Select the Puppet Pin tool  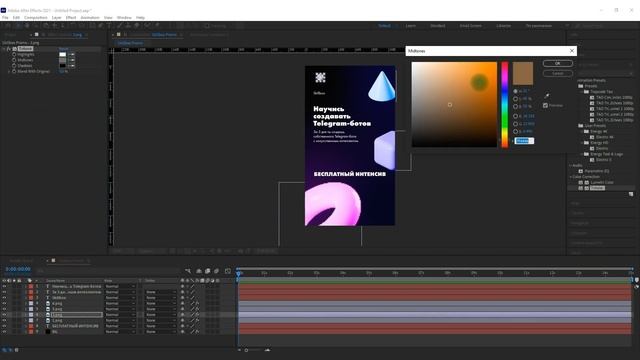pyautogui.click(x=157, y=25)
